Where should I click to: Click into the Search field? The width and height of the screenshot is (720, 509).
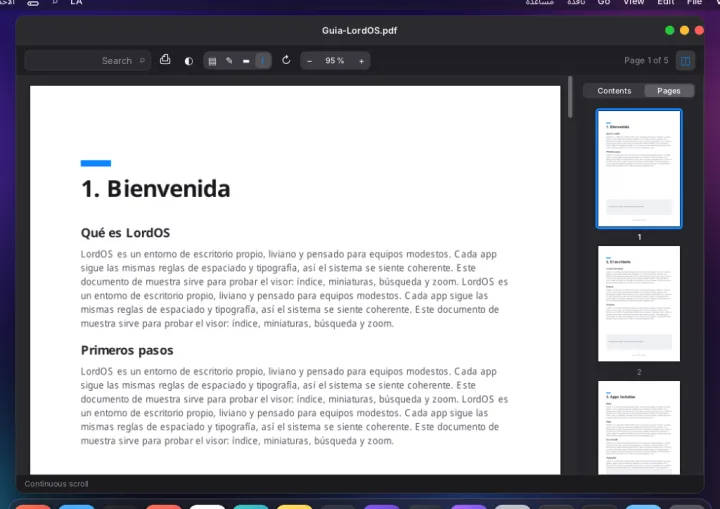point(87,61)
